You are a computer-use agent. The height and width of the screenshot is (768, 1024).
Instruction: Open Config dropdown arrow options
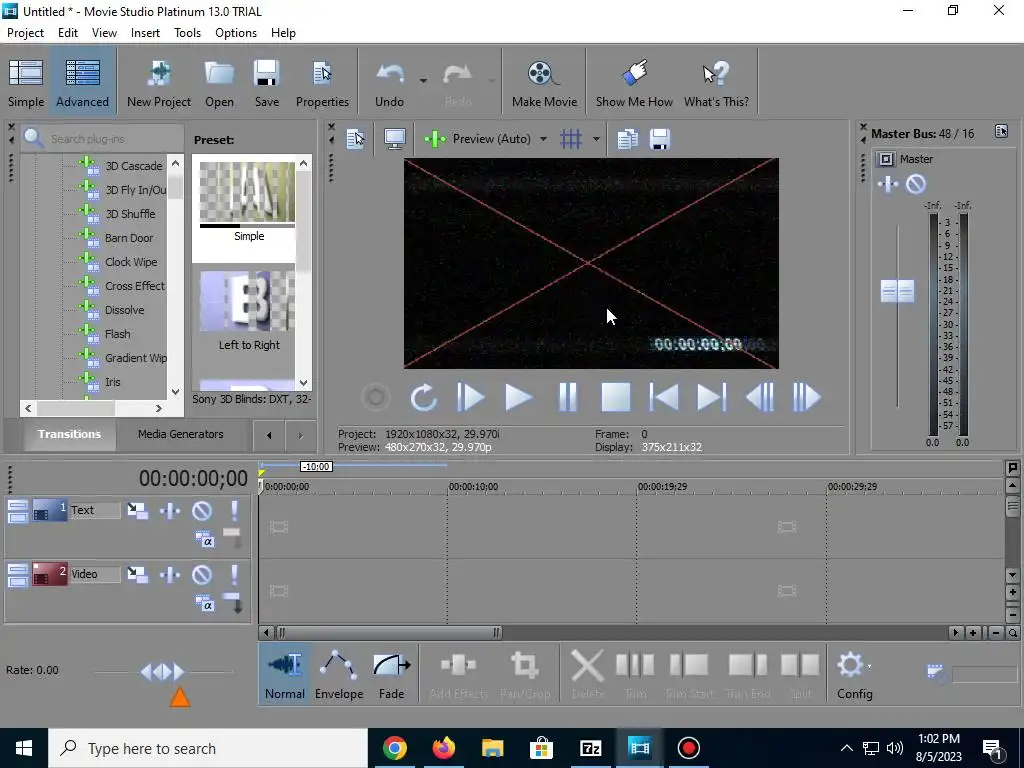(x=869, y=667)
